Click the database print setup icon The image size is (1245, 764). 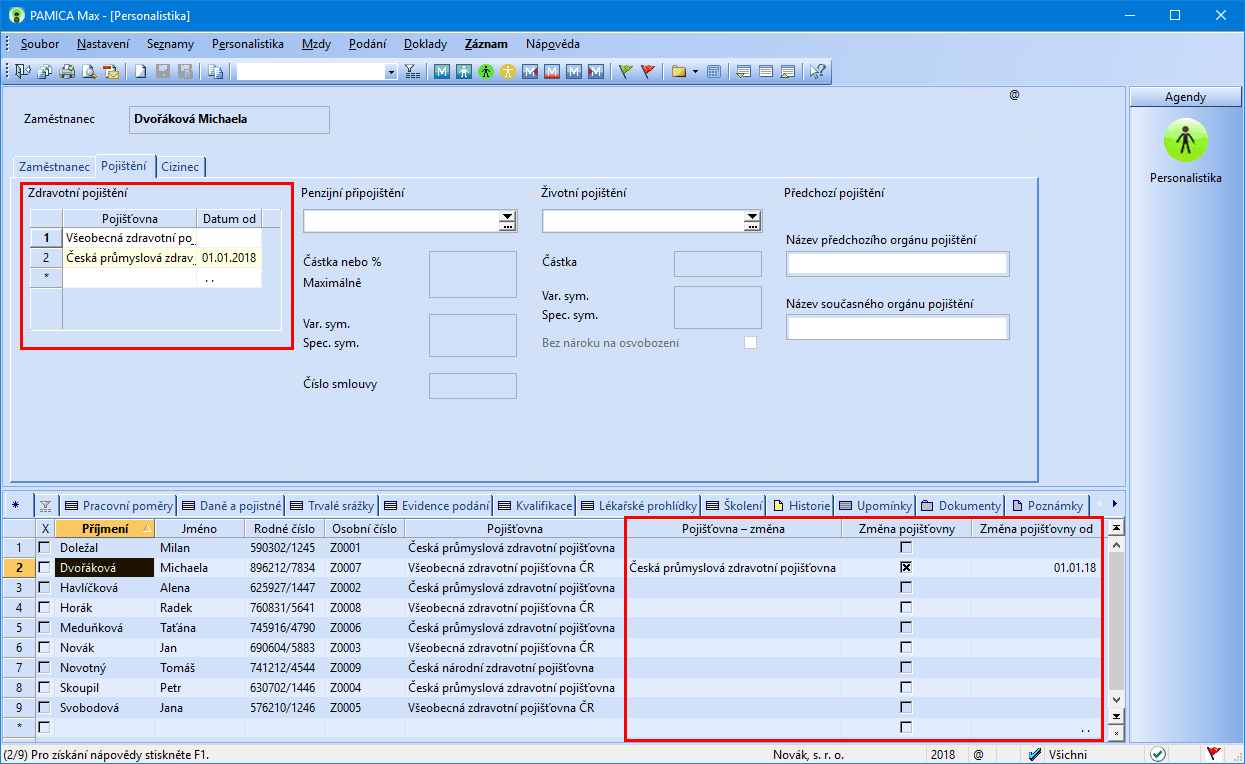45,72
